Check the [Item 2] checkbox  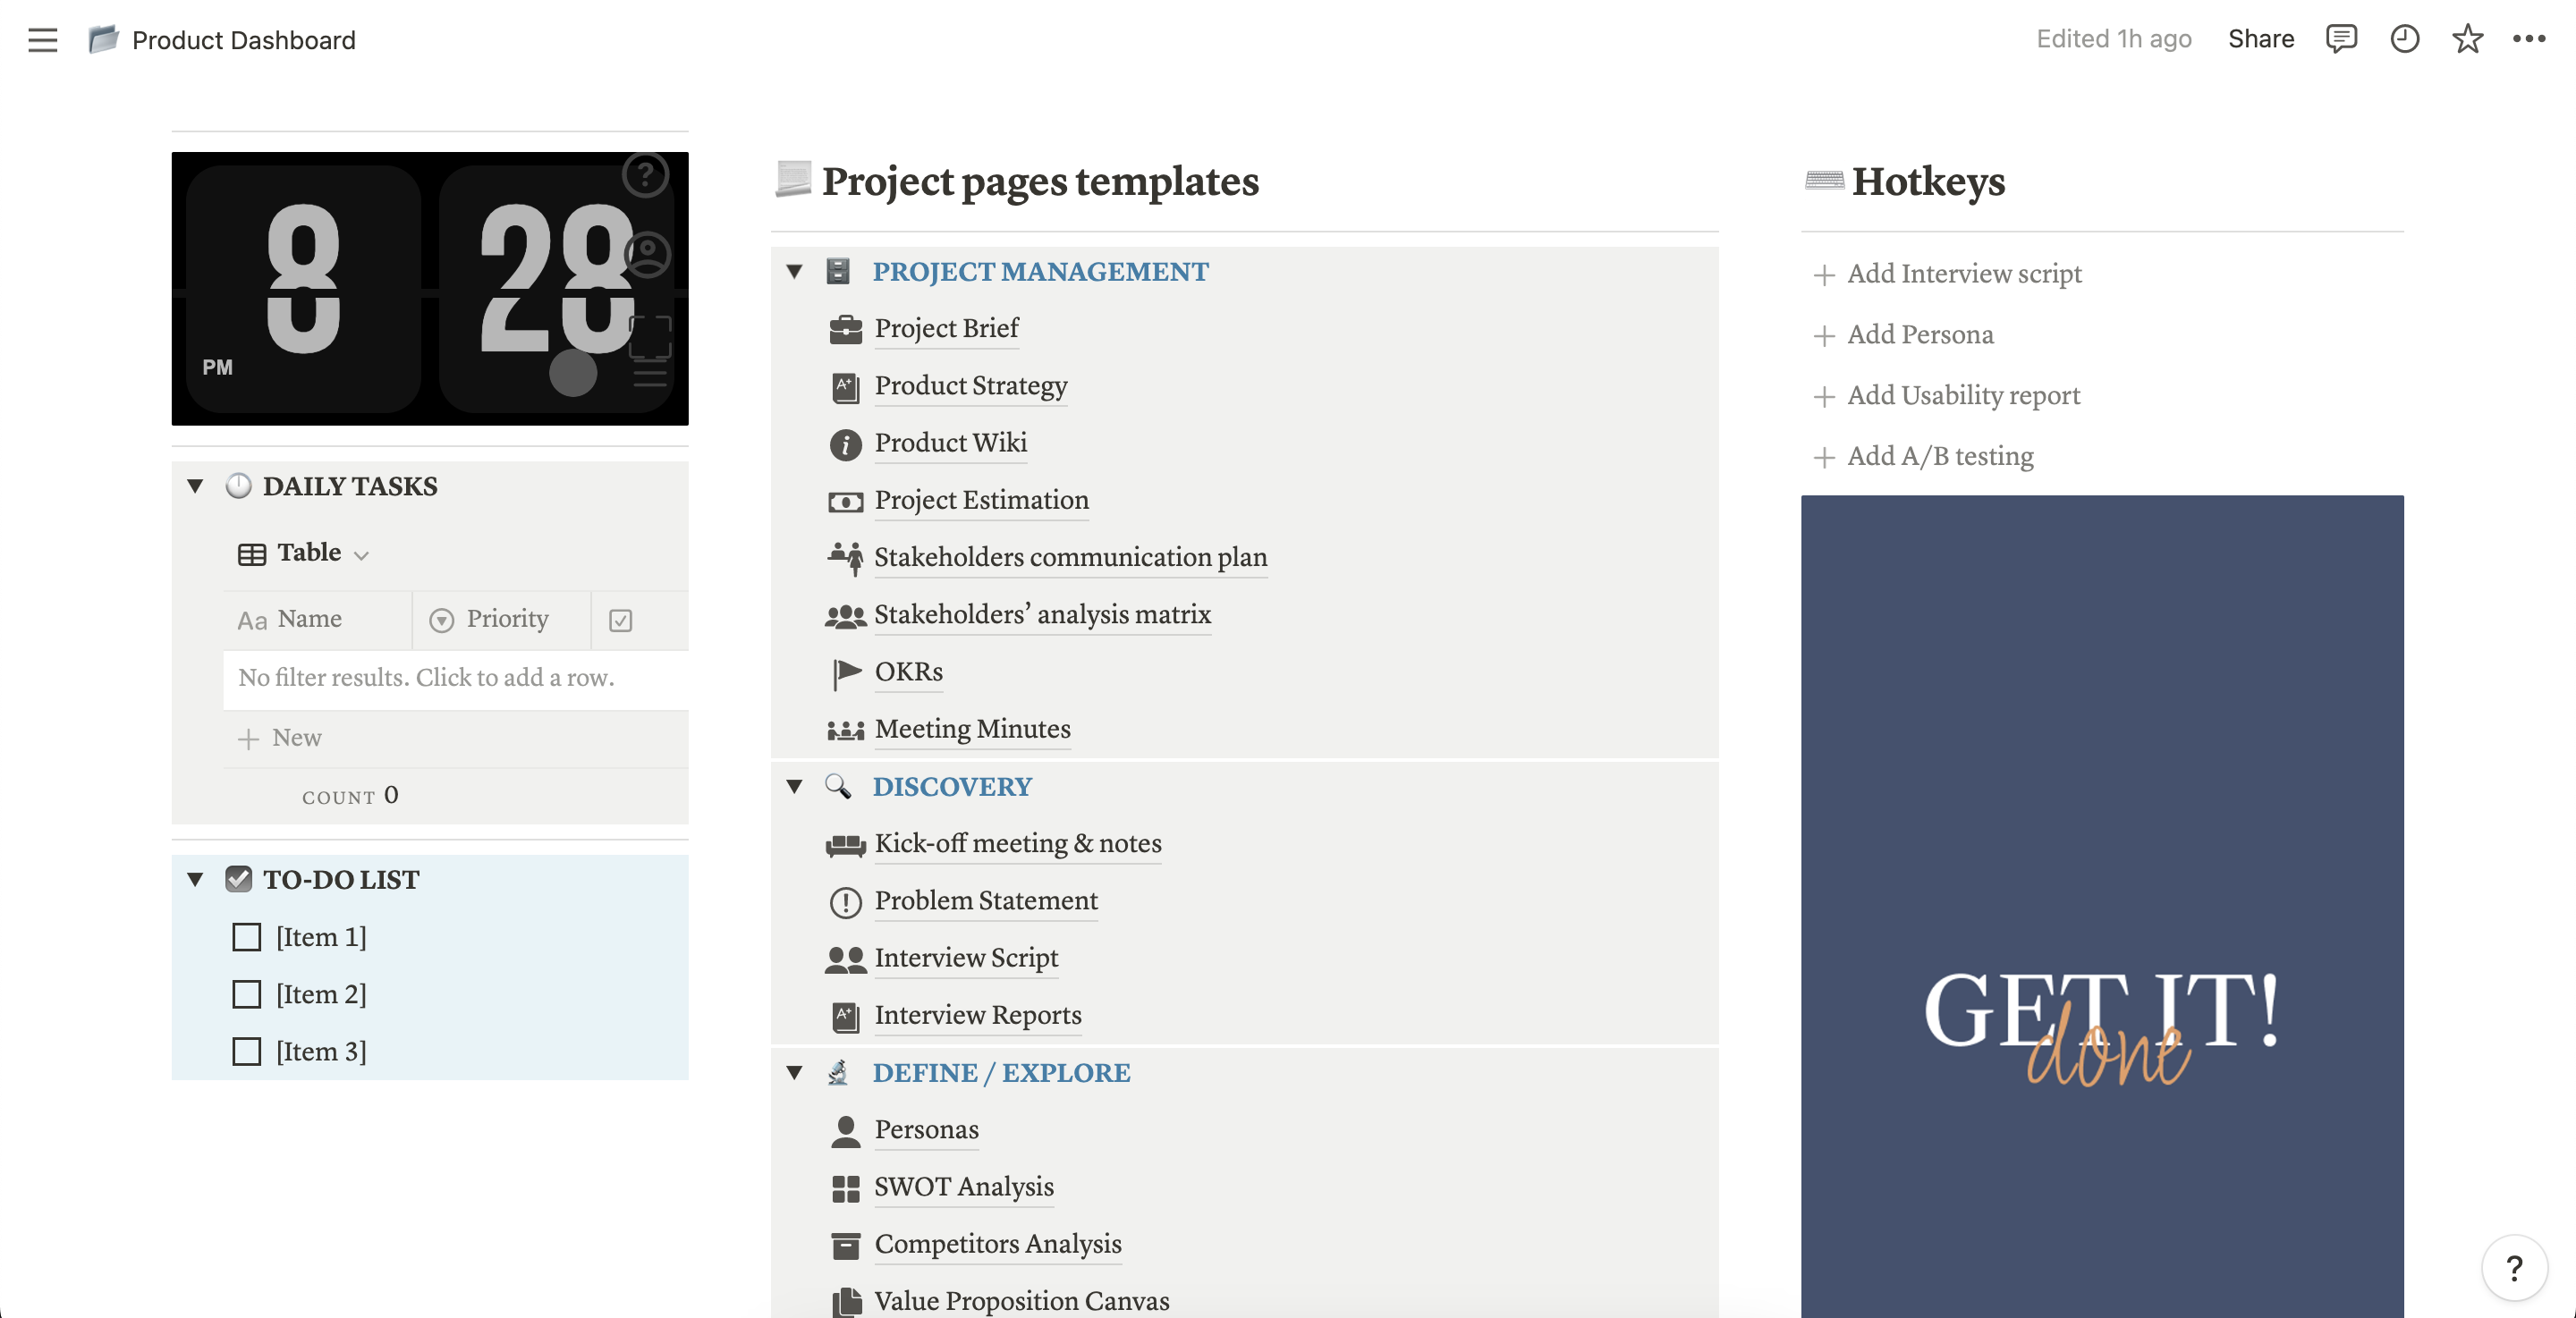point(246,994)
